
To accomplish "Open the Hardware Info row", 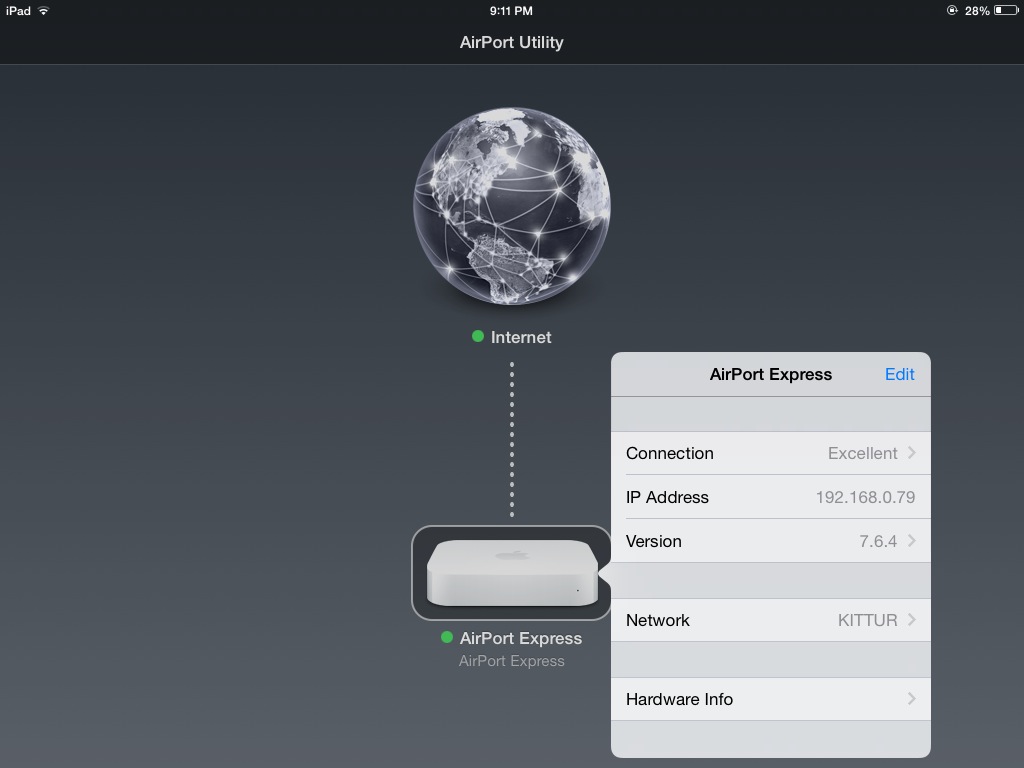I will [770, 699].
